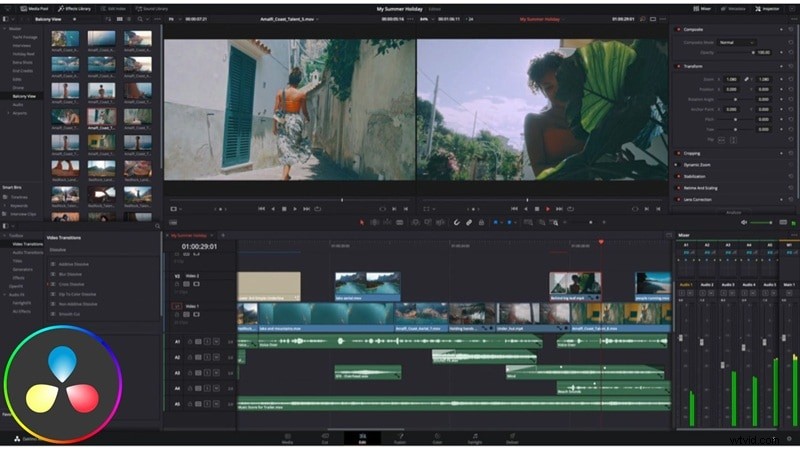Adjust the Opacity slider in Inspector
Image resolution: width=800 pixels, height=450 pixels.
(736, 53)
